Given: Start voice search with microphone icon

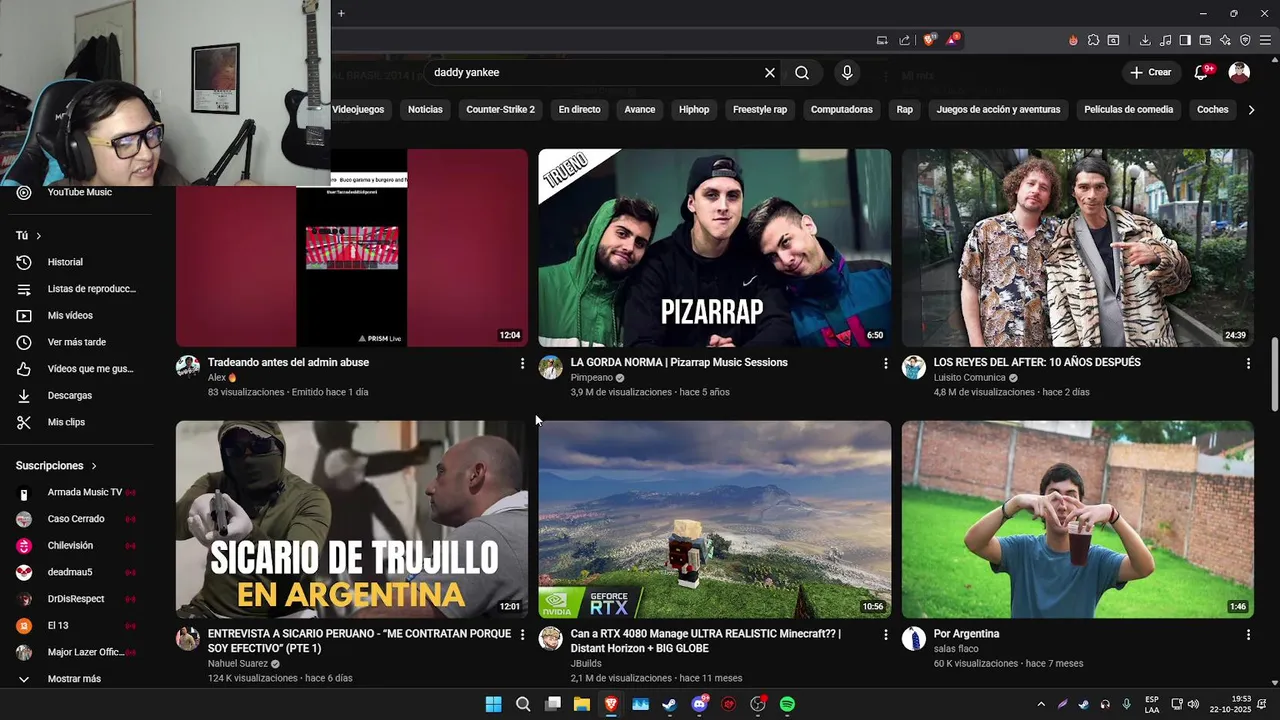Looking at the screenshot, I should pos(847,73).
